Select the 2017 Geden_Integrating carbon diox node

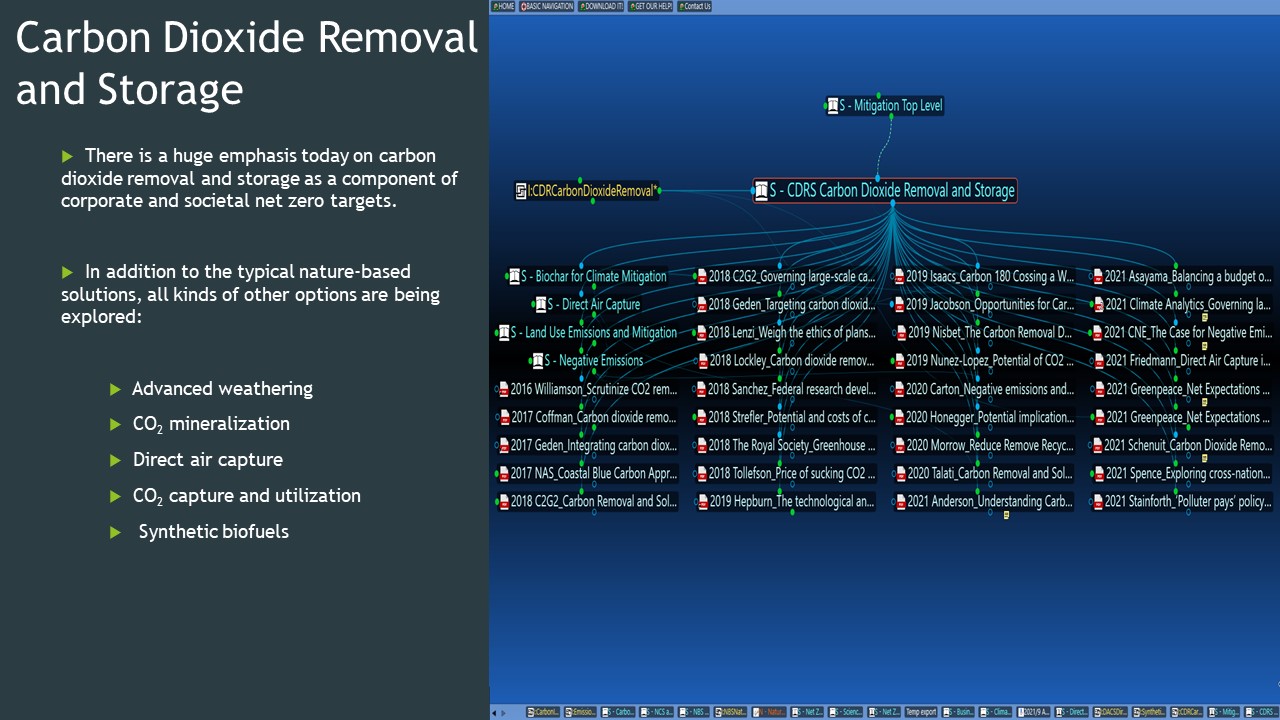(587, 445)
